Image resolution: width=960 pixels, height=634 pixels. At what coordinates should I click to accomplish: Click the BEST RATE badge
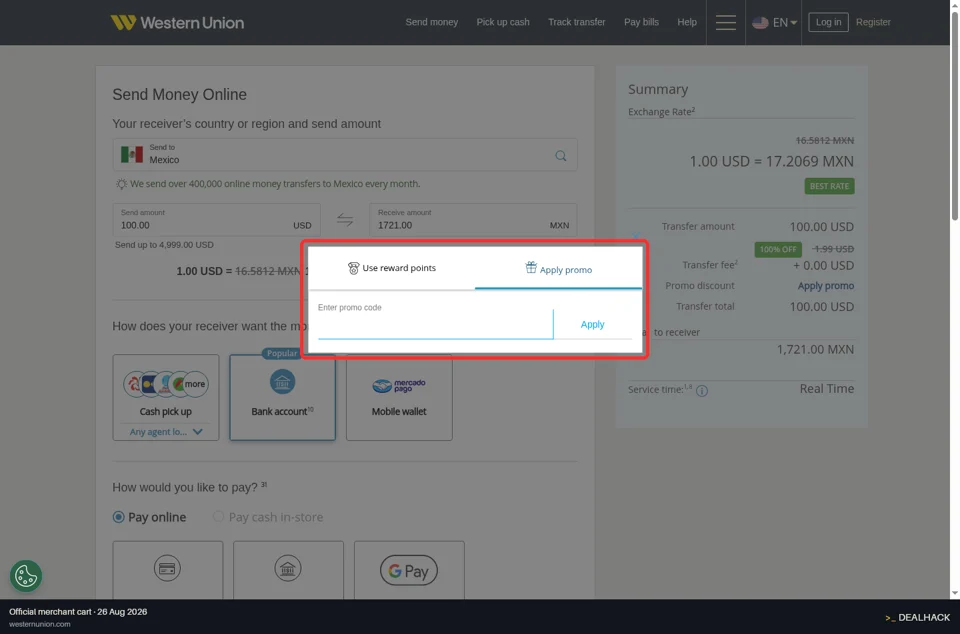829,186
